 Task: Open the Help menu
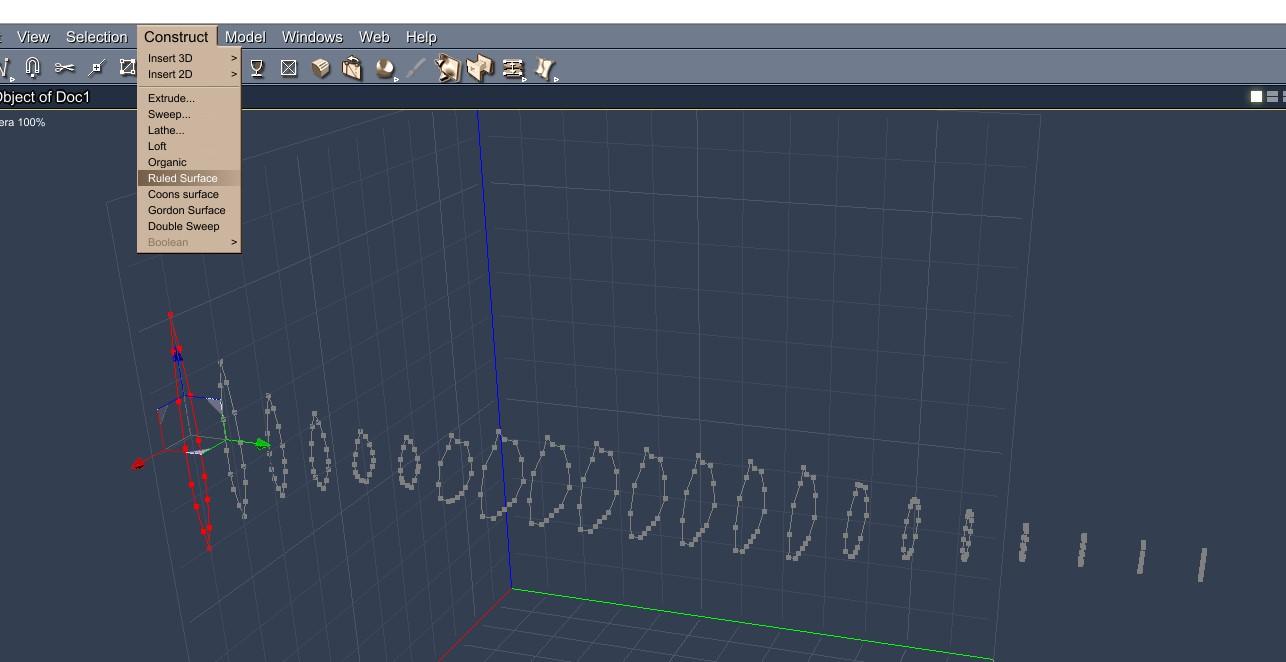[x=421, y=37]
